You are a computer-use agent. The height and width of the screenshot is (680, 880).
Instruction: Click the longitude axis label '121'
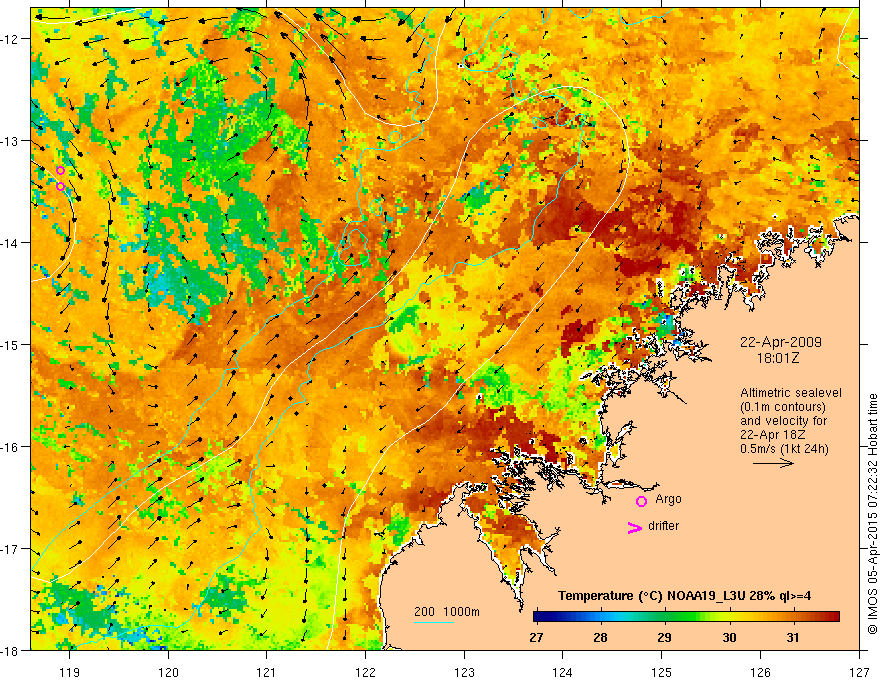coord(267,672)
